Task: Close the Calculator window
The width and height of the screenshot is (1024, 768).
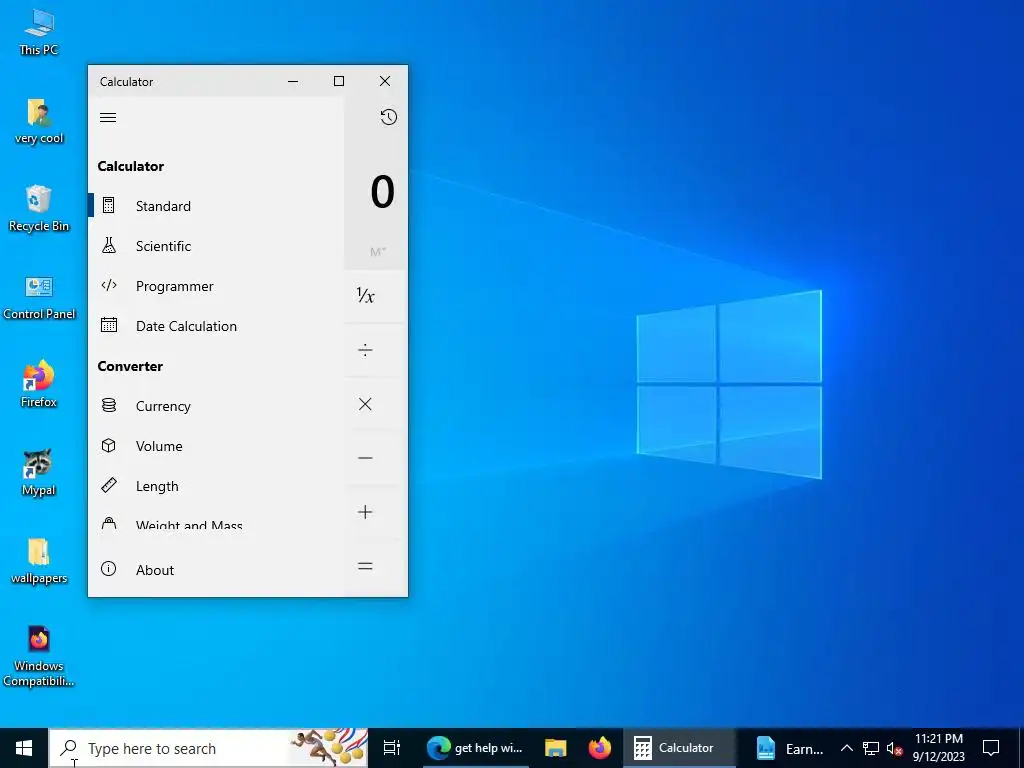Action: click(x=385, y=81)
